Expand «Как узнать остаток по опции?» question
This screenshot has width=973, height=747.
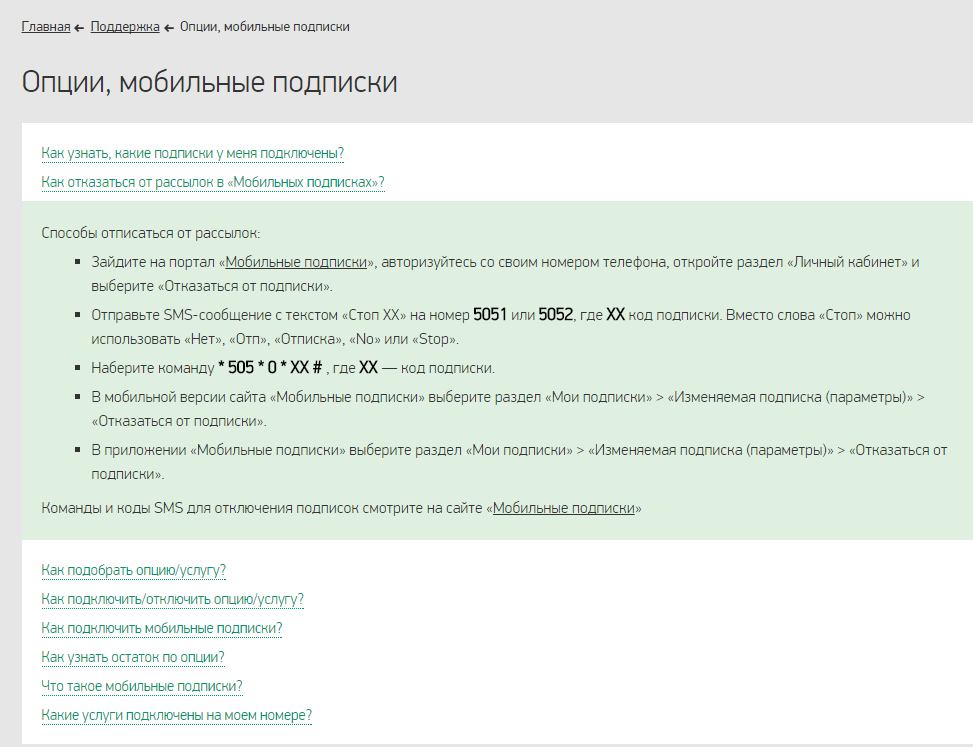point(133,657)
